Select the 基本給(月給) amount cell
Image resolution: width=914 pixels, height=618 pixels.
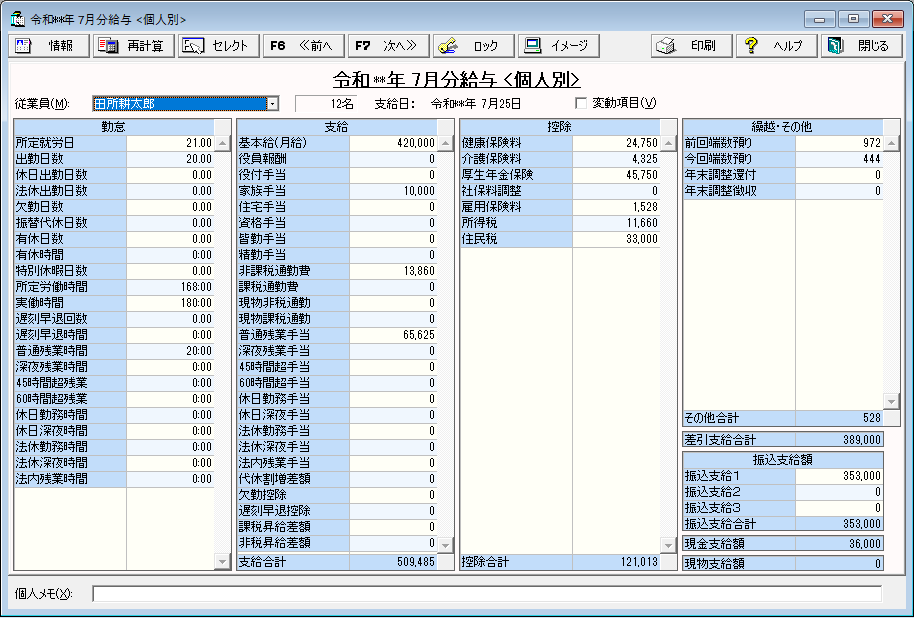(394, 143)
